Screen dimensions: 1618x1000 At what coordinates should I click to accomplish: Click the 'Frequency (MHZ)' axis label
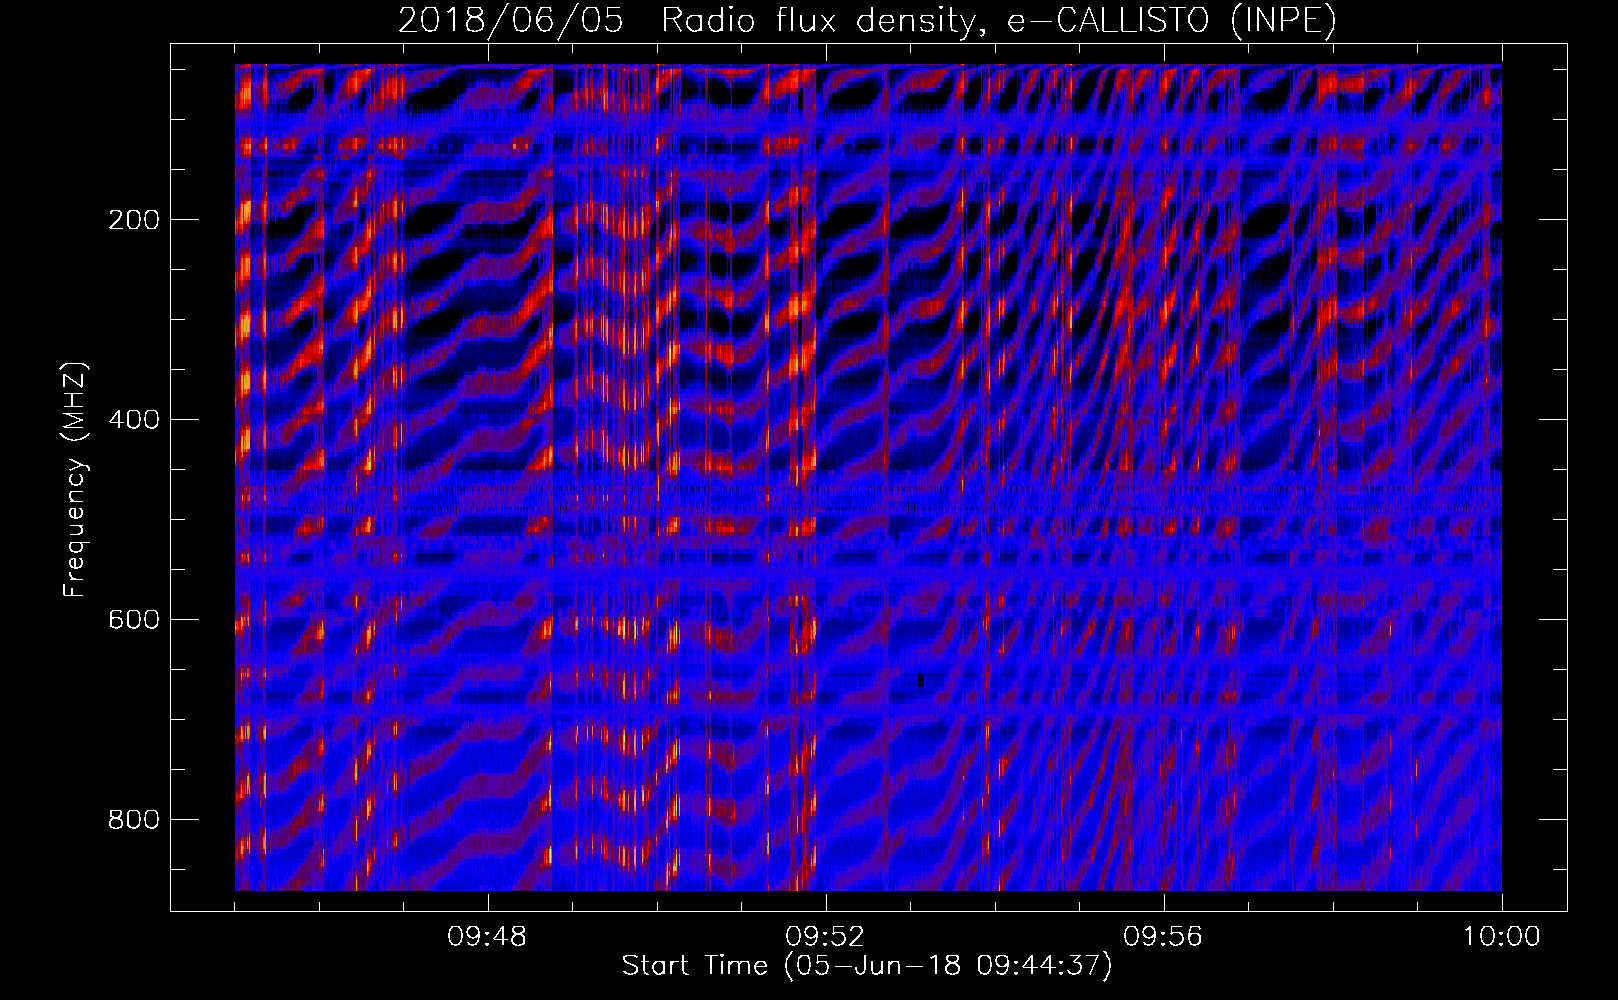[75, 481]
